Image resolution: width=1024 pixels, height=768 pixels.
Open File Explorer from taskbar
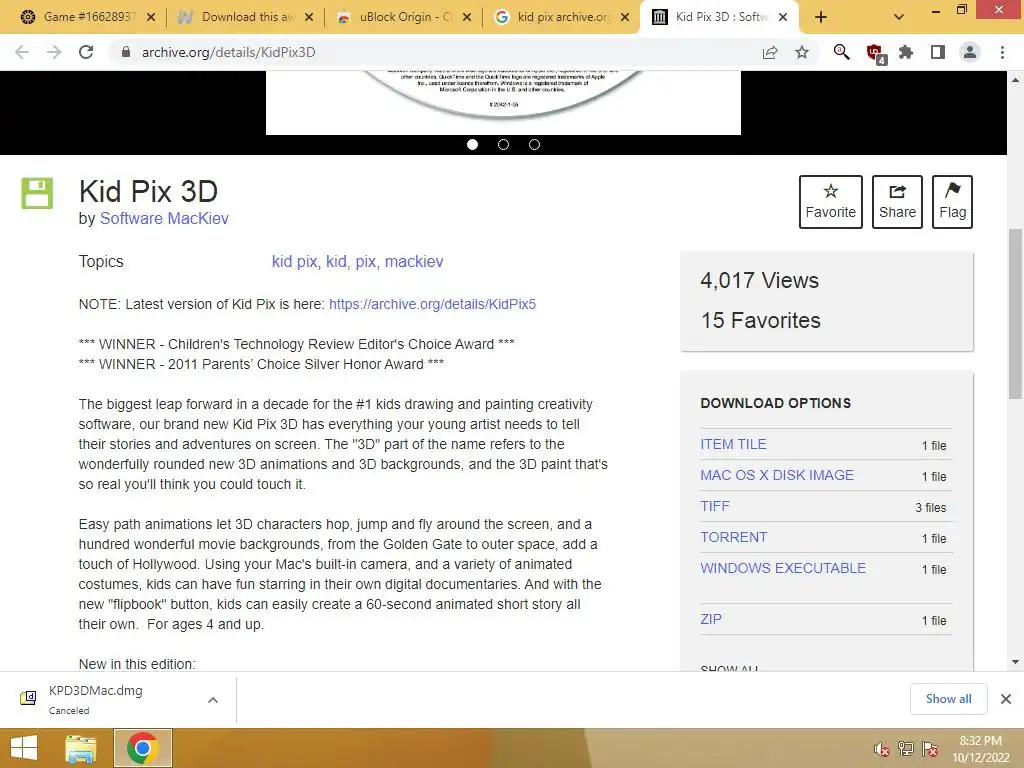(81, 748)
